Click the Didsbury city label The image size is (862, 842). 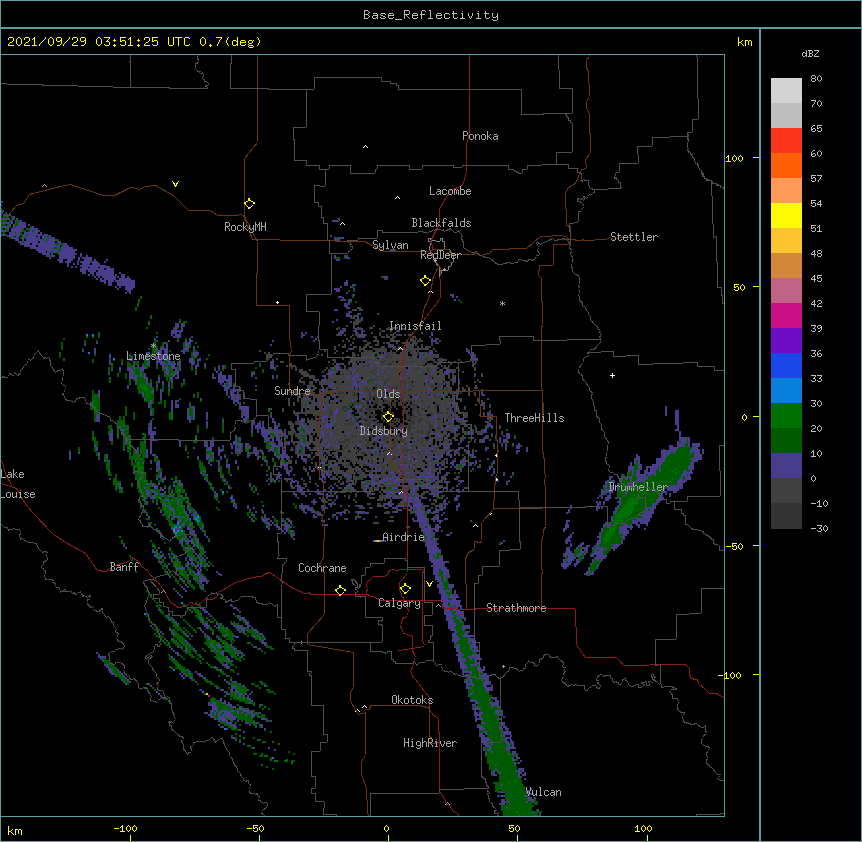pos(383,431)
